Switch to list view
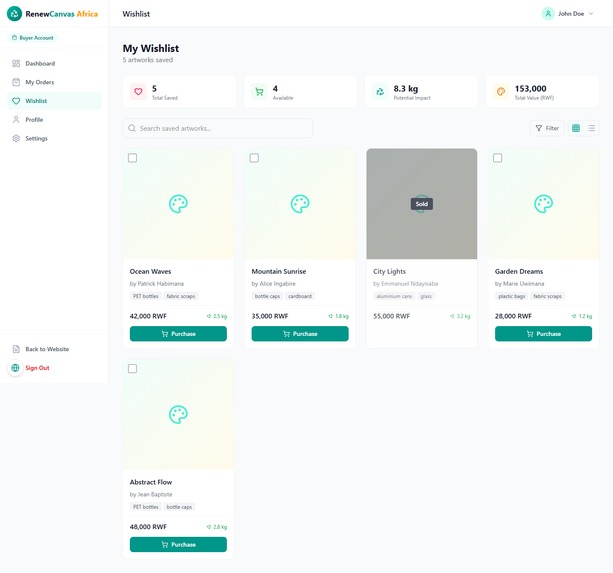Viewport: 613px width, 573px height. tap(591, 128)
